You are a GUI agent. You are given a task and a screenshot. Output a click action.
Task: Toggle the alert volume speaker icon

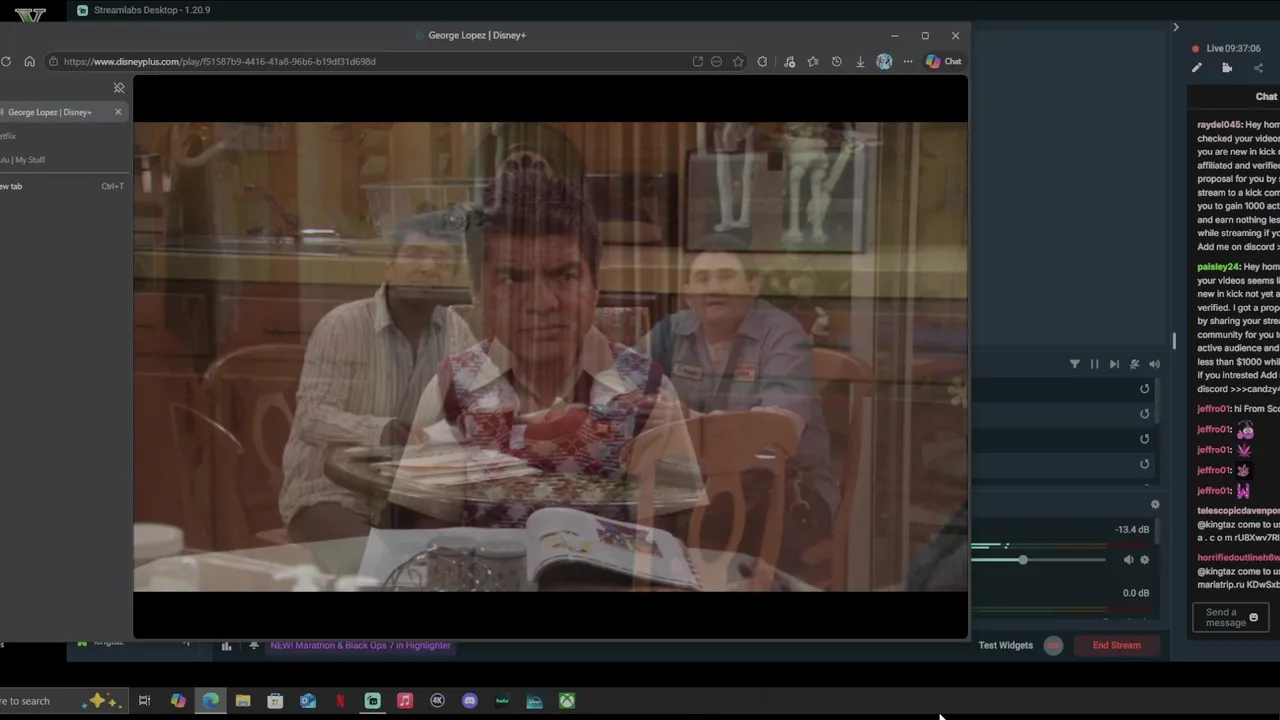click(x=1154, y=364)
